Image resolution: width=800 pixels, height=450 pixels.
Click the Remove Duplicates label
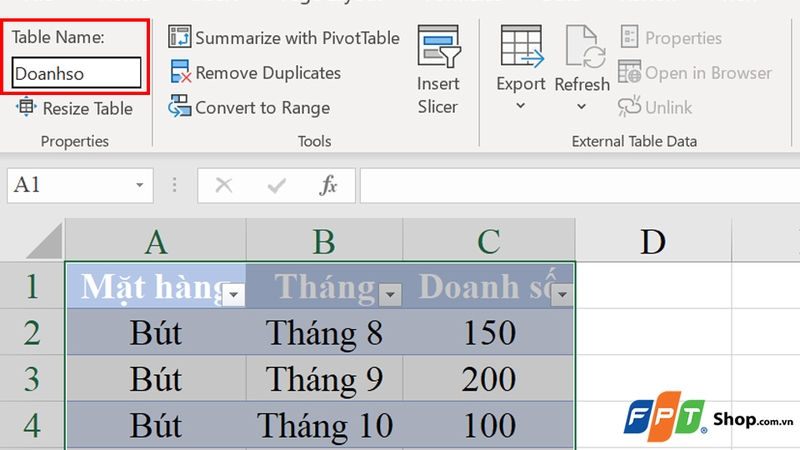pos(268,73)
